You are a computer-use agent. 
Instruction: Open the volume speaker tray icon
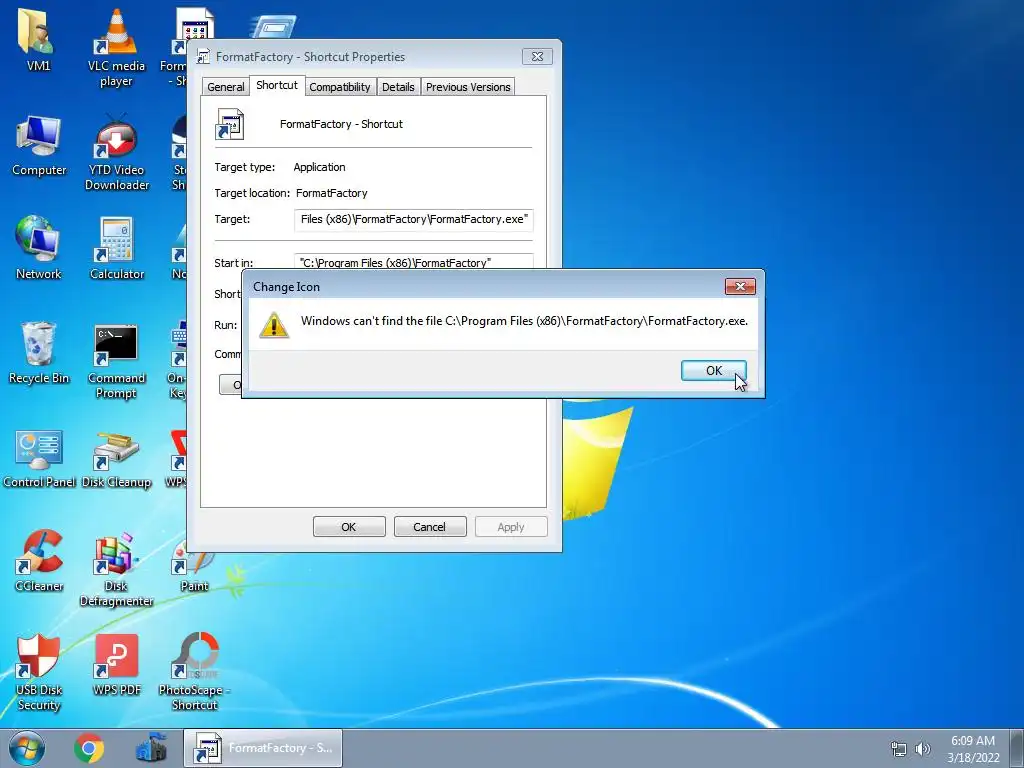pos(923,749)
